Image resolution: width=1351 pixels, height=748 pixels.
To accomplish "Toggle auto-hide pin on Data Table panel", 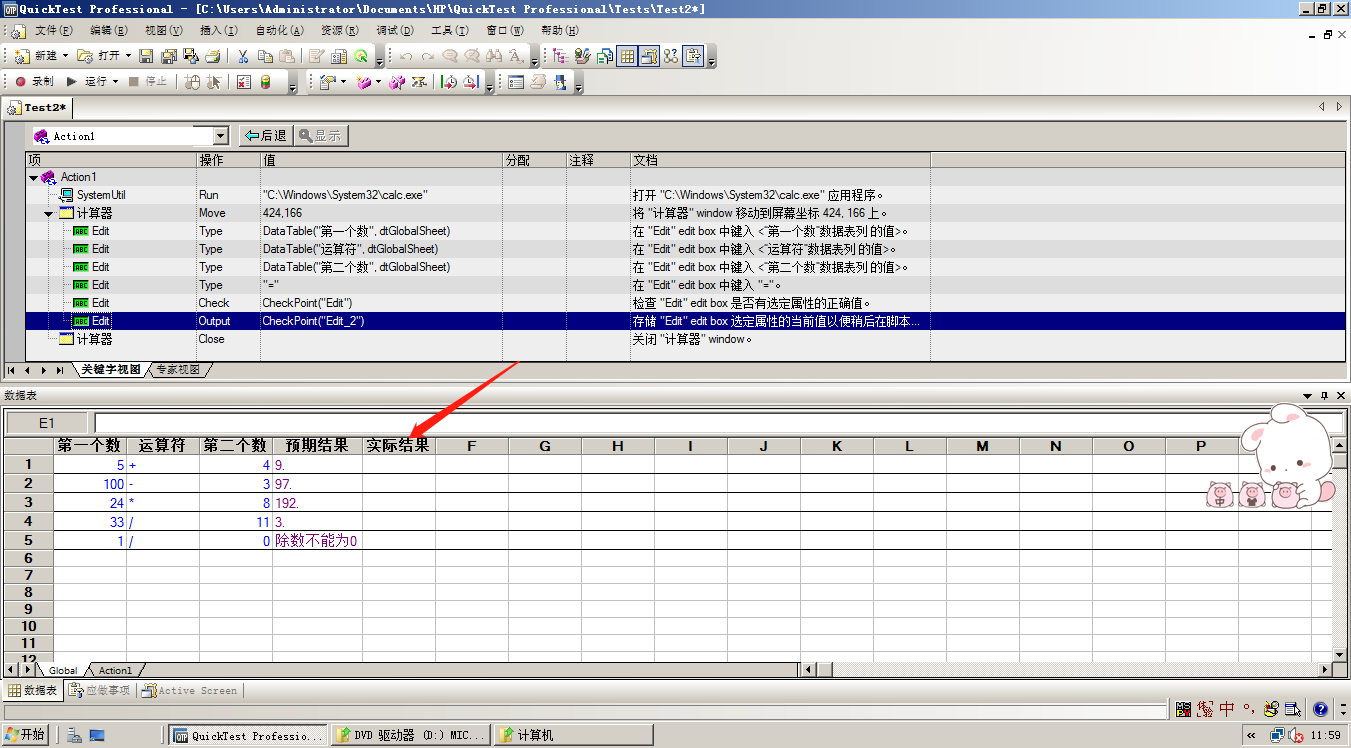I will [x=1325, y=396].
